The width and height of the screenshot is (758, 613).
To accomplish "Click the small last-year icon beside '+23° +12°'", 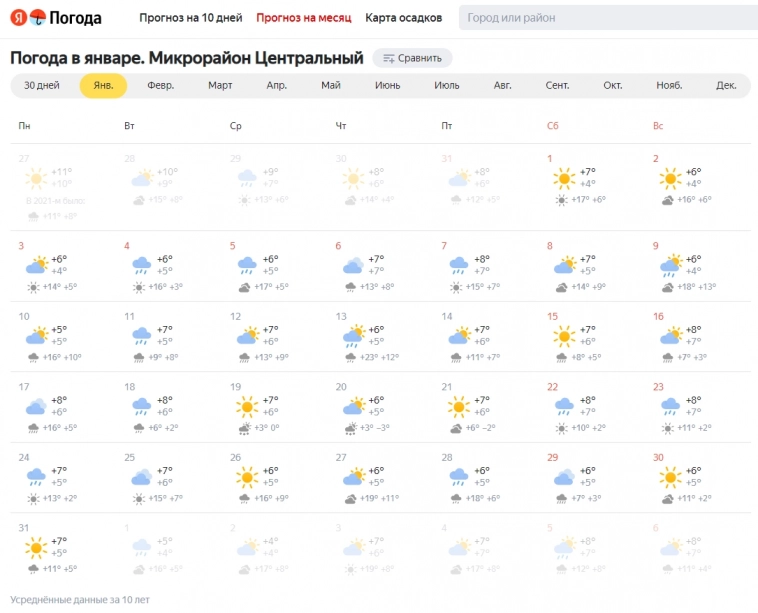I will point(350,357).
